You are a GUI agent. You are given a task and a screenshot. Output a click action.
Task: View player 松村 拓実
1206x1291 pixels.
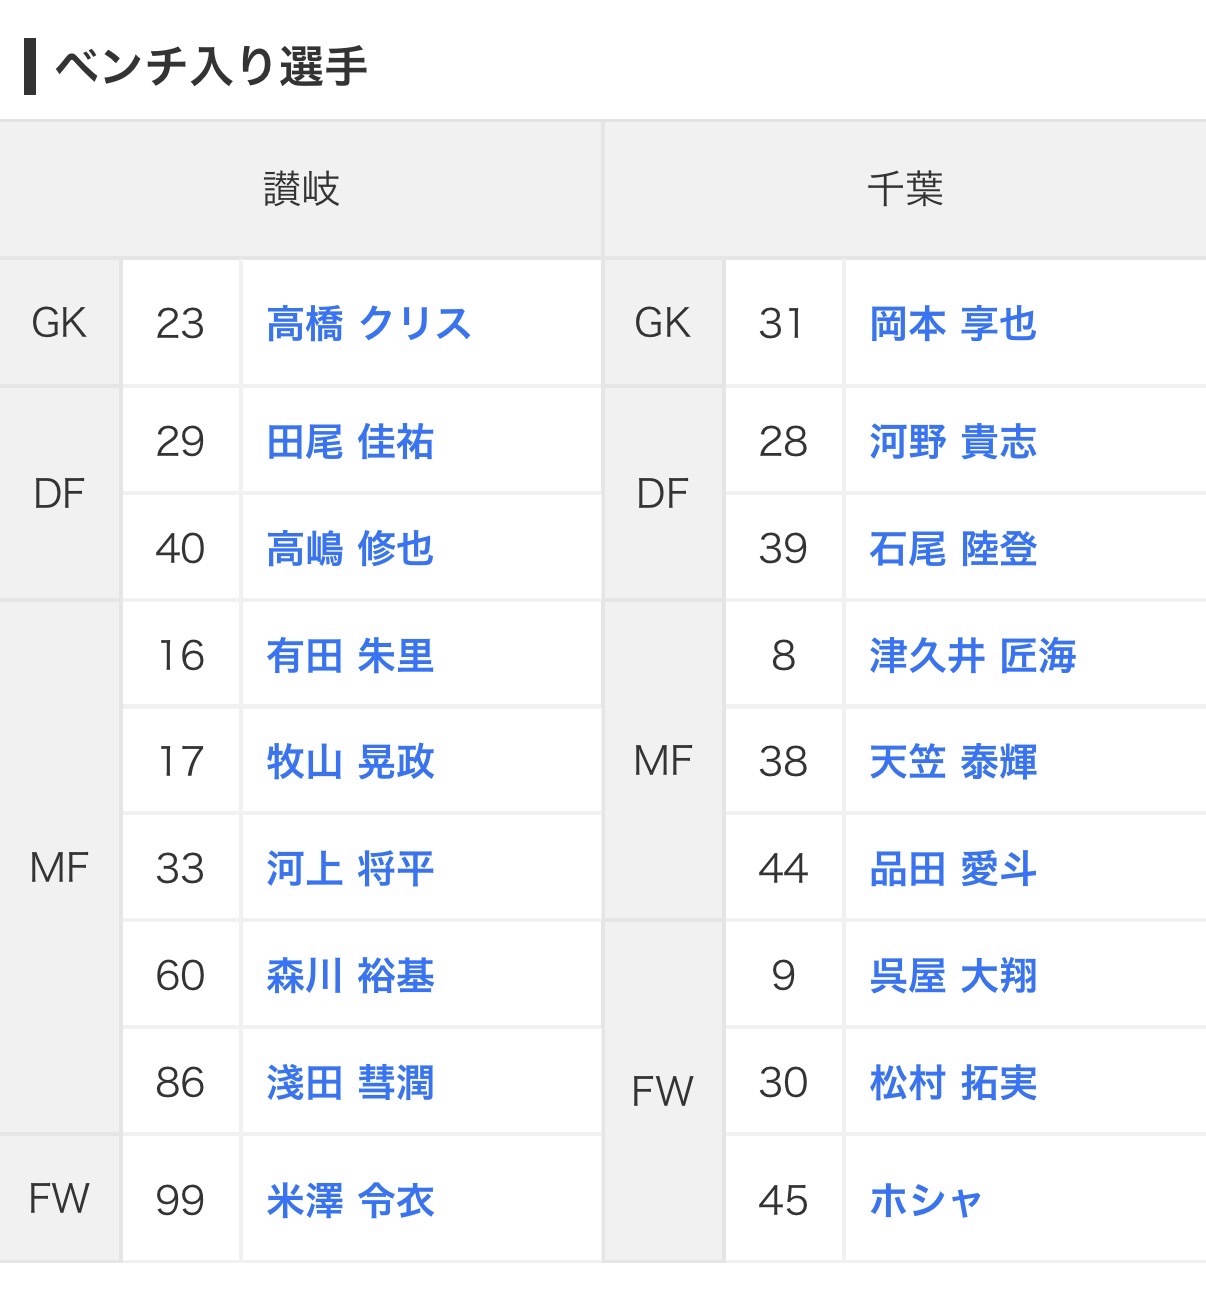coord(953,1083)
